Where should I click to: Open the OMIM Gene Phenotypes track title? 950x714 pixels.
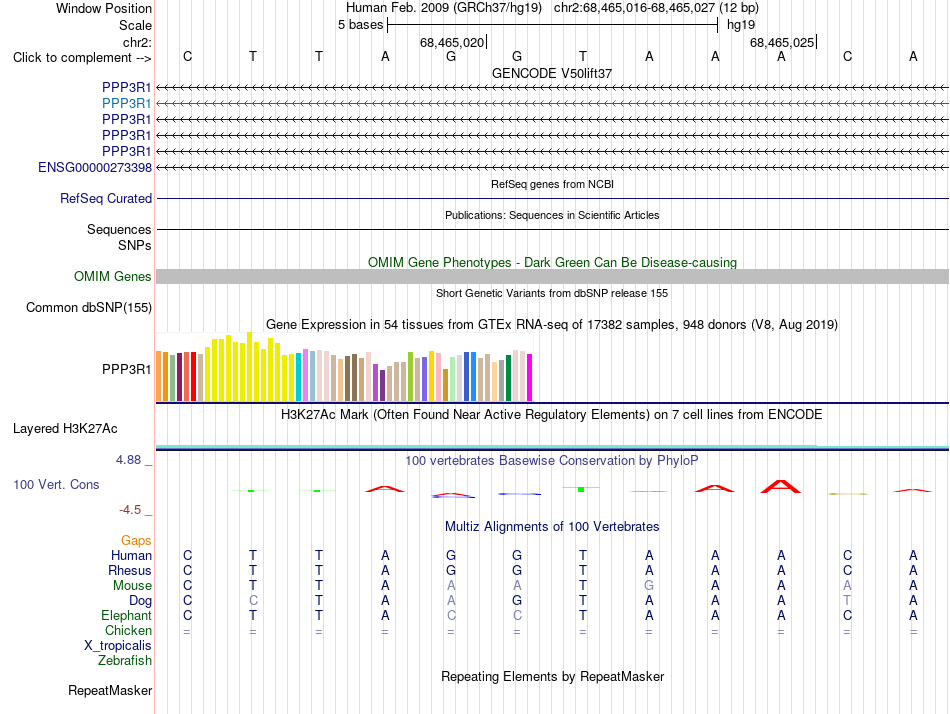click(552, 262)
